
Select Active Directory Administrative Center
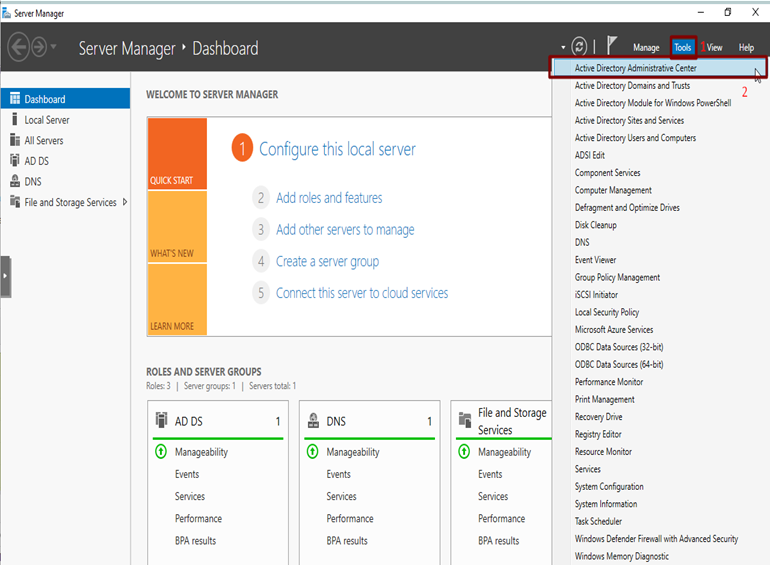(x=658, y=68)
